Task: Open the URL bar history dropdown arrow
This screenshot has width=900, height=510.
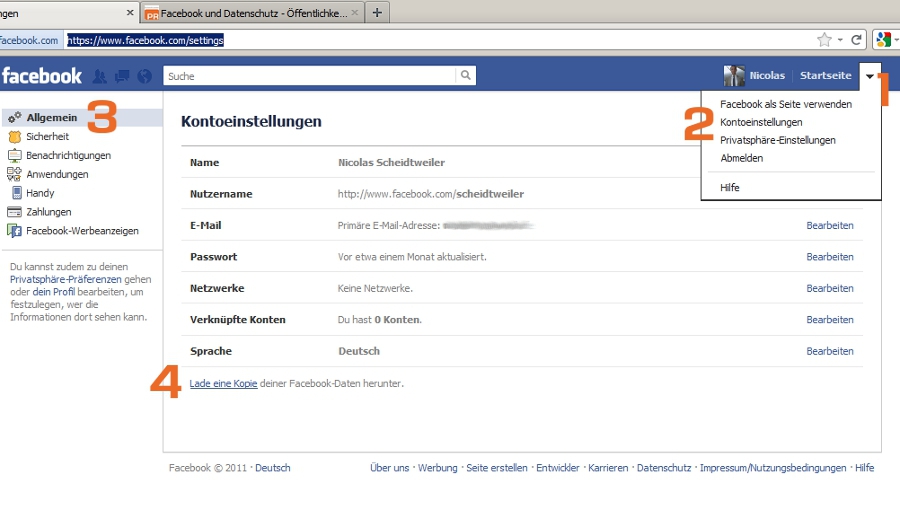Action: click(840, 40)
